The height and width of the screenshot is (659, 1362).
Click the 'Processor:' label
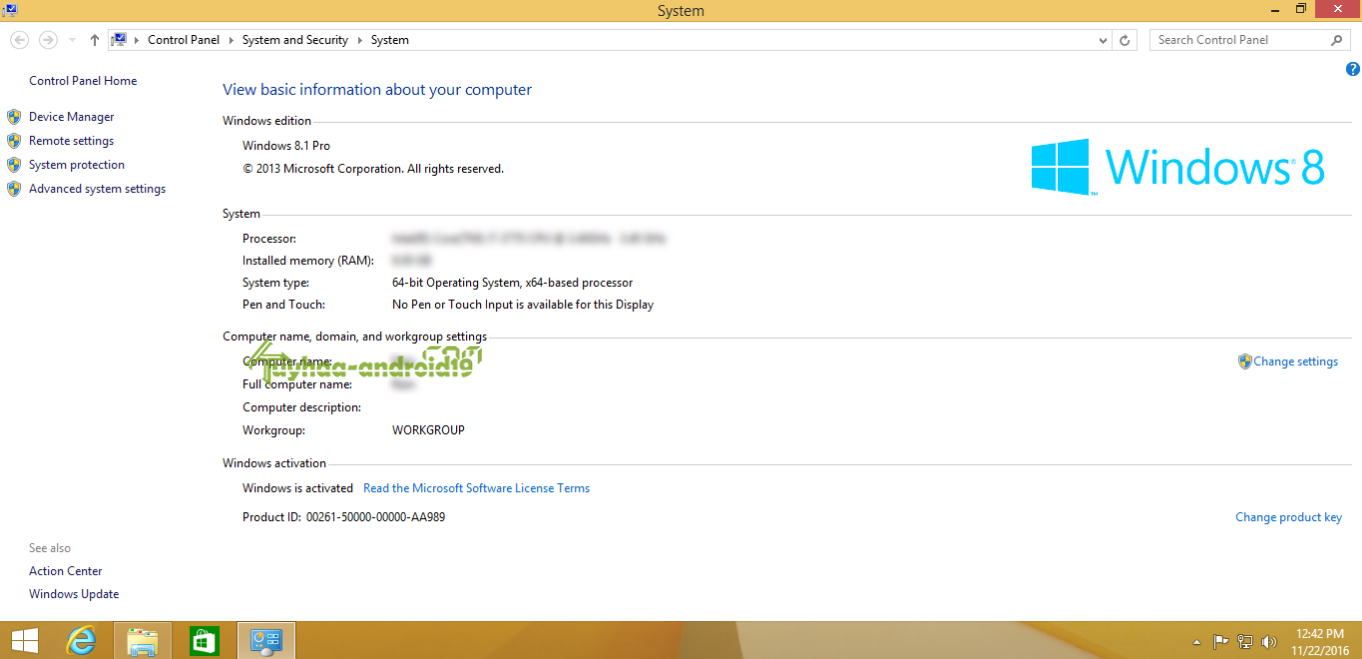(x=269, y=239)
